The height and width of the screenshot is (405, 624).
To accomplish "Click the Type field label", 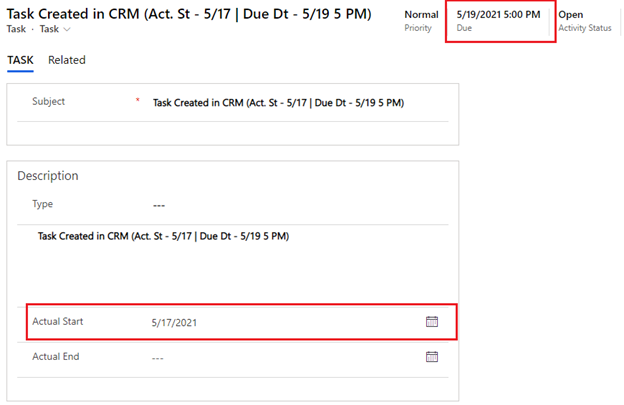I will 43,204.
